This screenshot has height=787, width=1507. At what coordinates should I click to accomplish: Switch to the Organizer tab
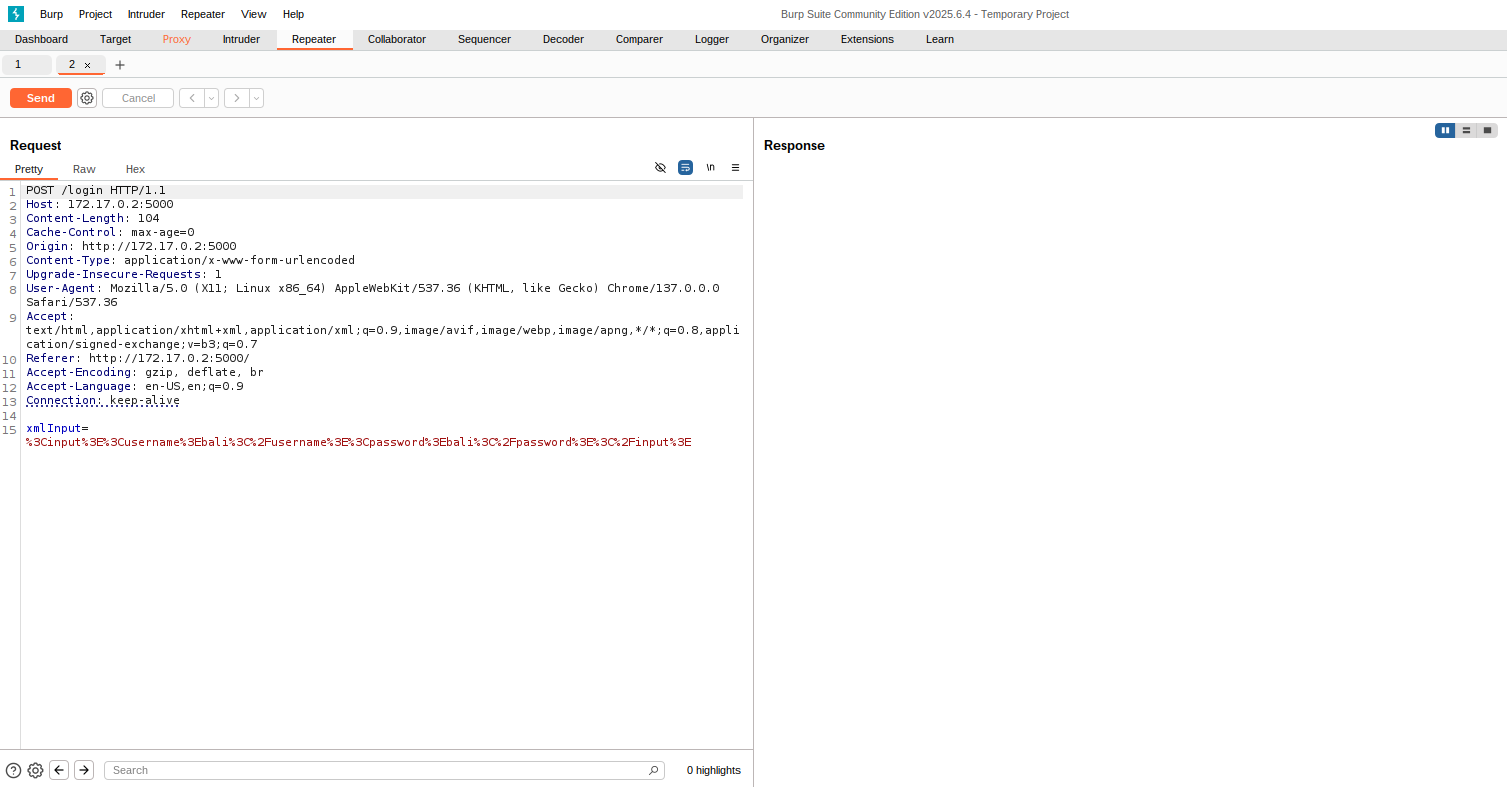pyautogui.click(x=785, y=39)
